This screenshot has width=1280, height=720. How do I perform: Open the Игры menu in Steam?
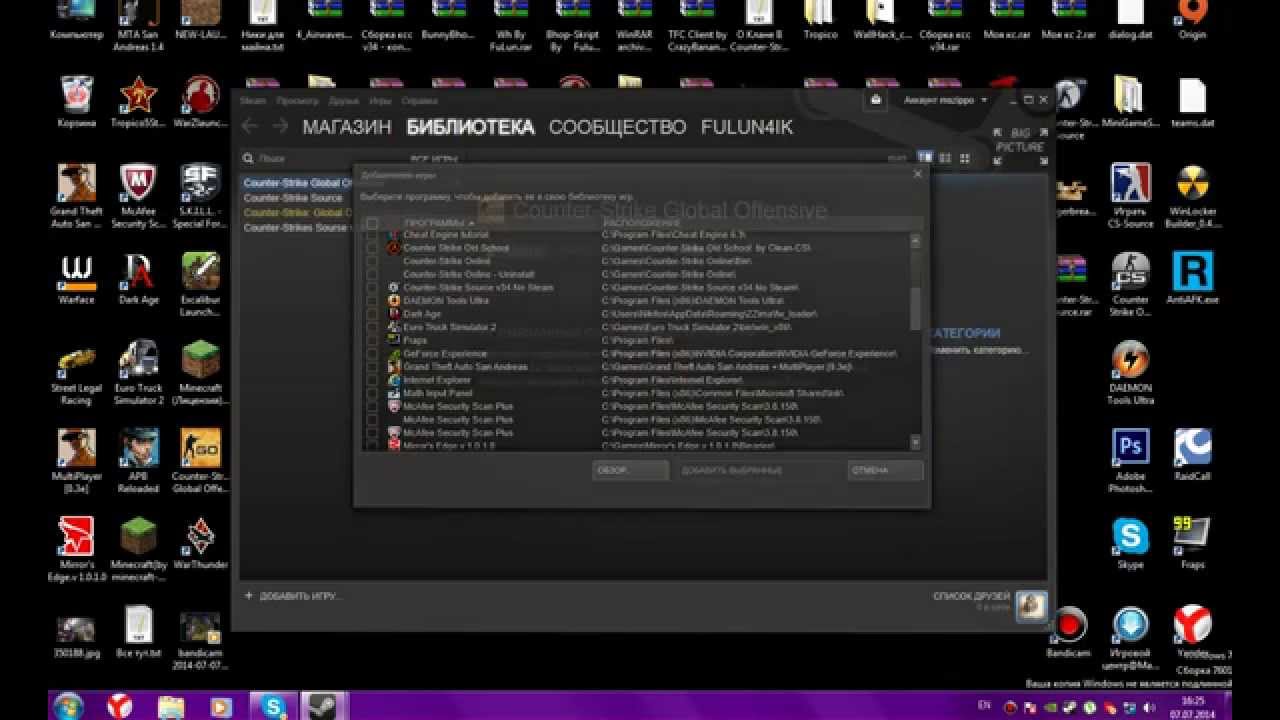(x=380, y=101)
